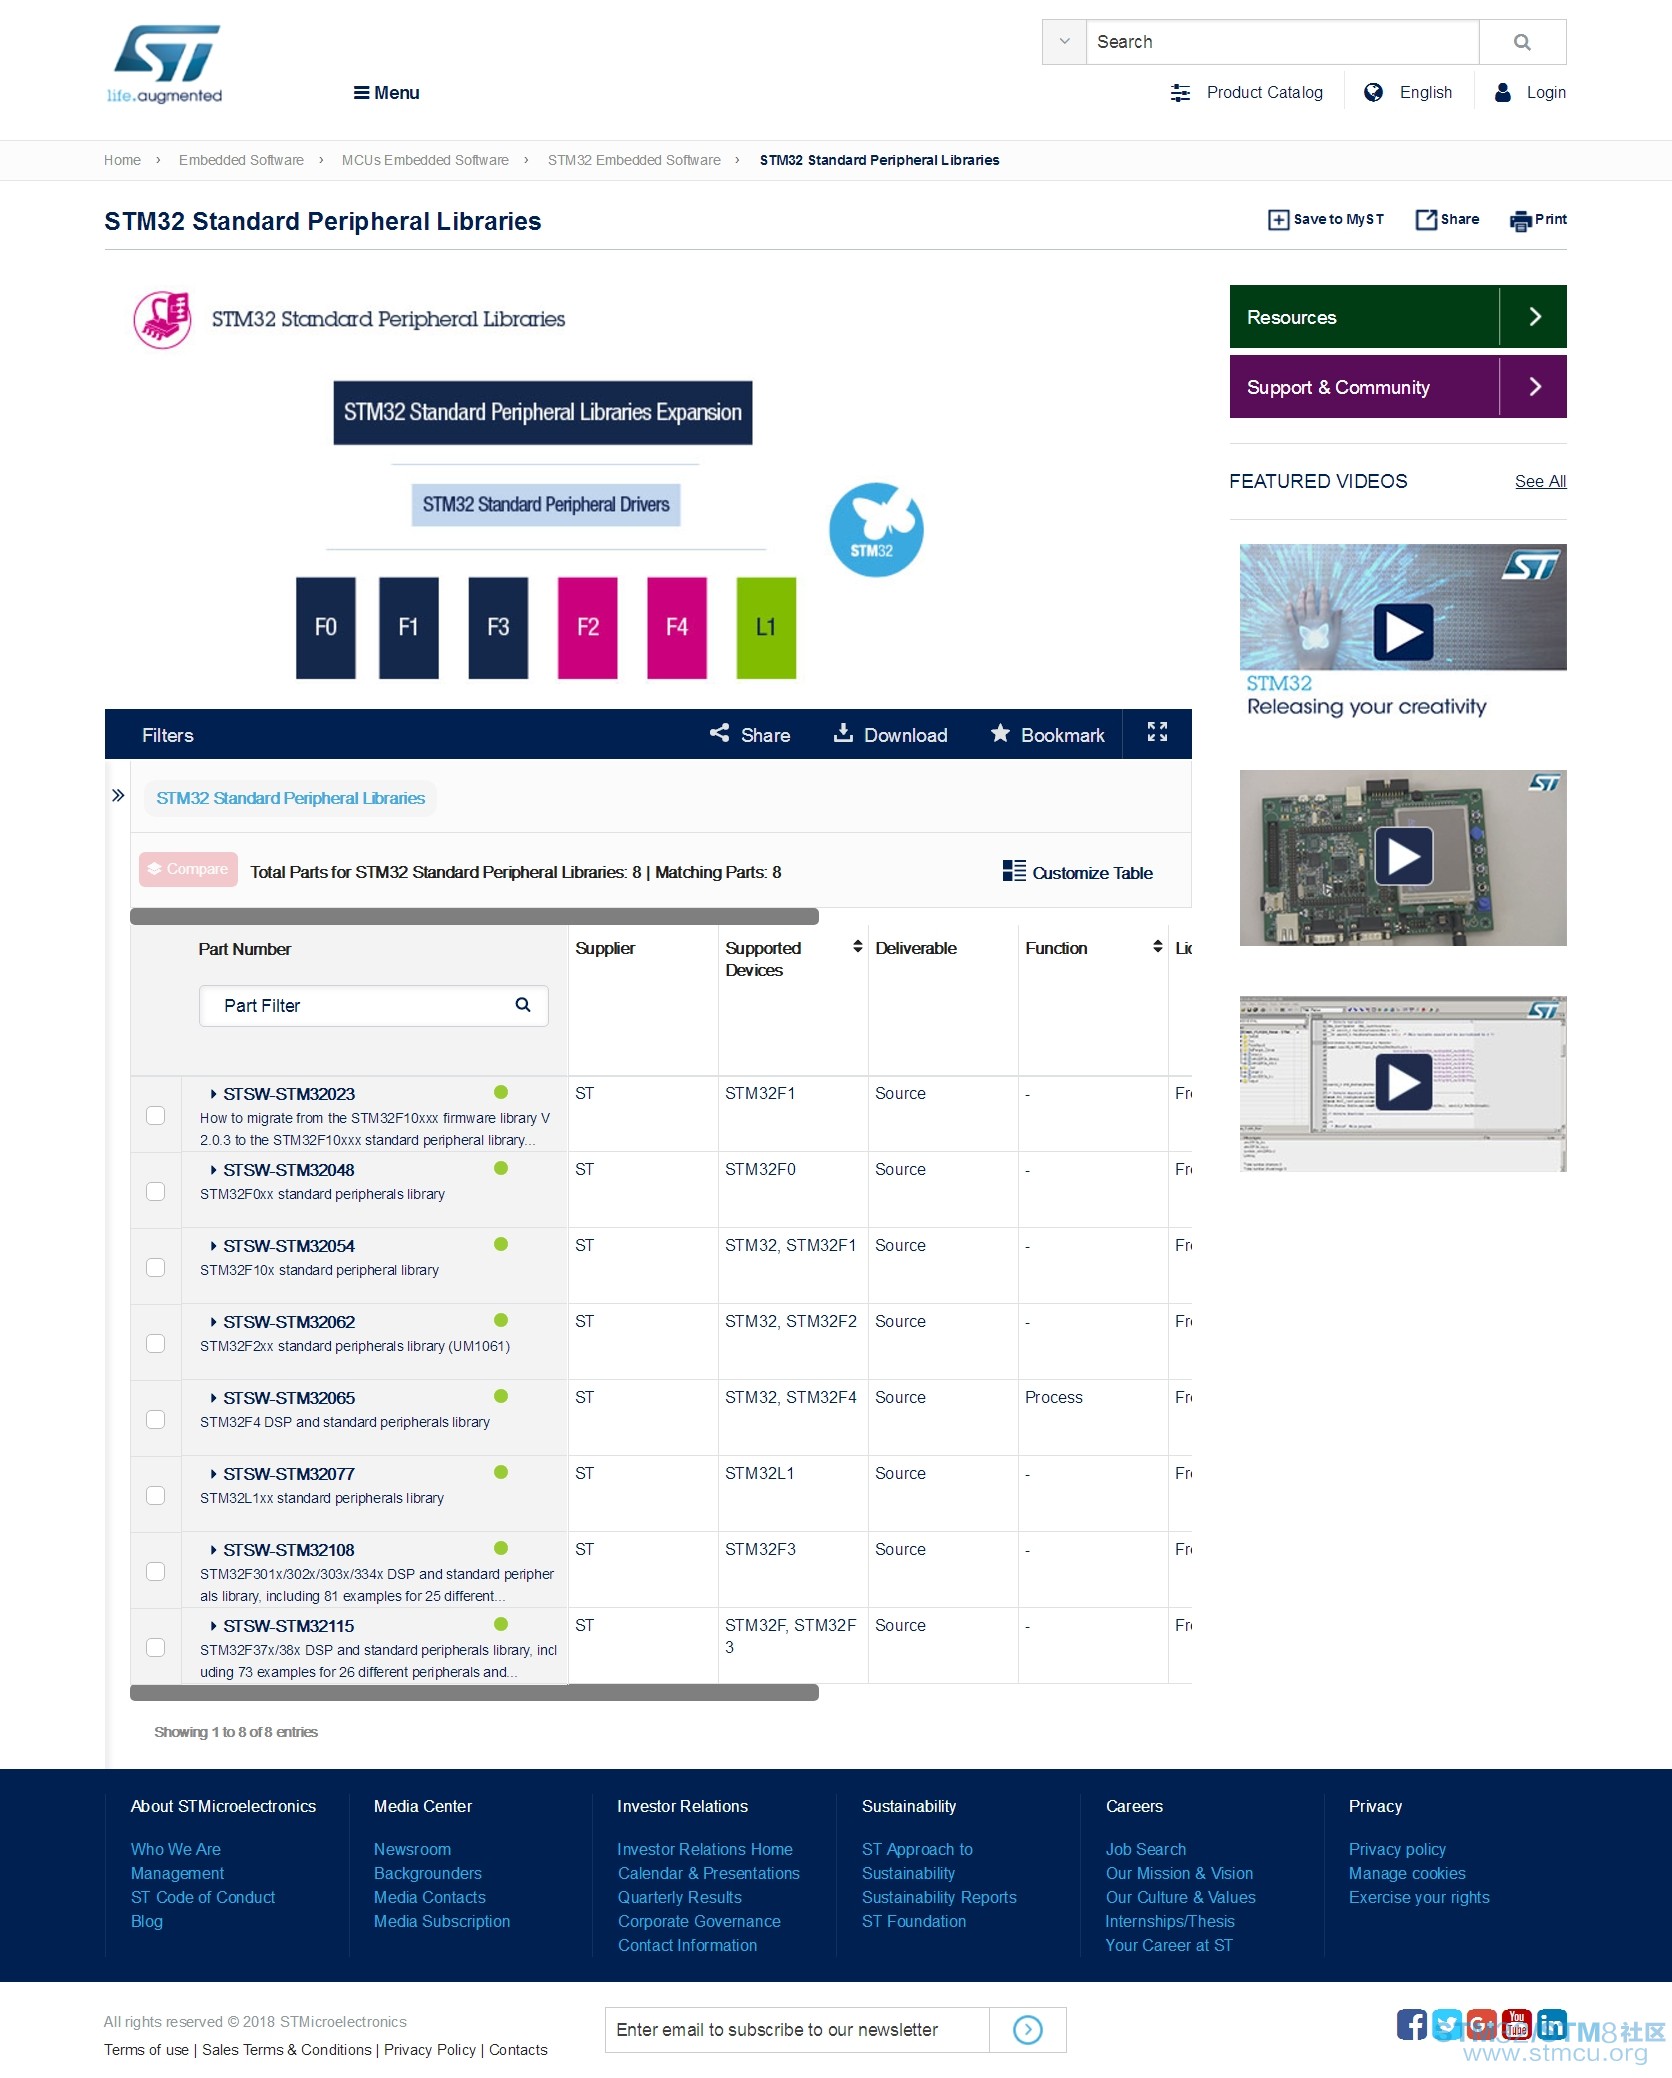Go to MCUs Embedded Software breadcrumb
This screenshot has height=2078, width=1672.
pyautogui.click(x=425, y=160)
